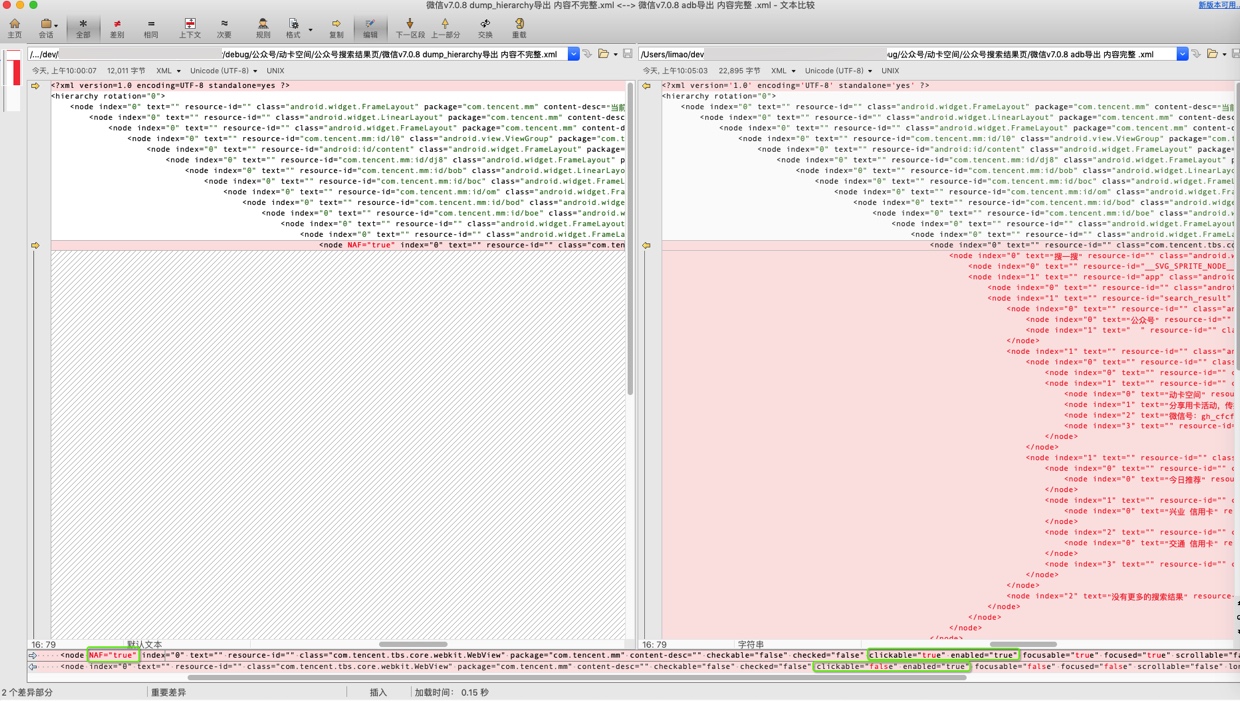Click the left hierarchy rotation="0" line

[108, 96]
